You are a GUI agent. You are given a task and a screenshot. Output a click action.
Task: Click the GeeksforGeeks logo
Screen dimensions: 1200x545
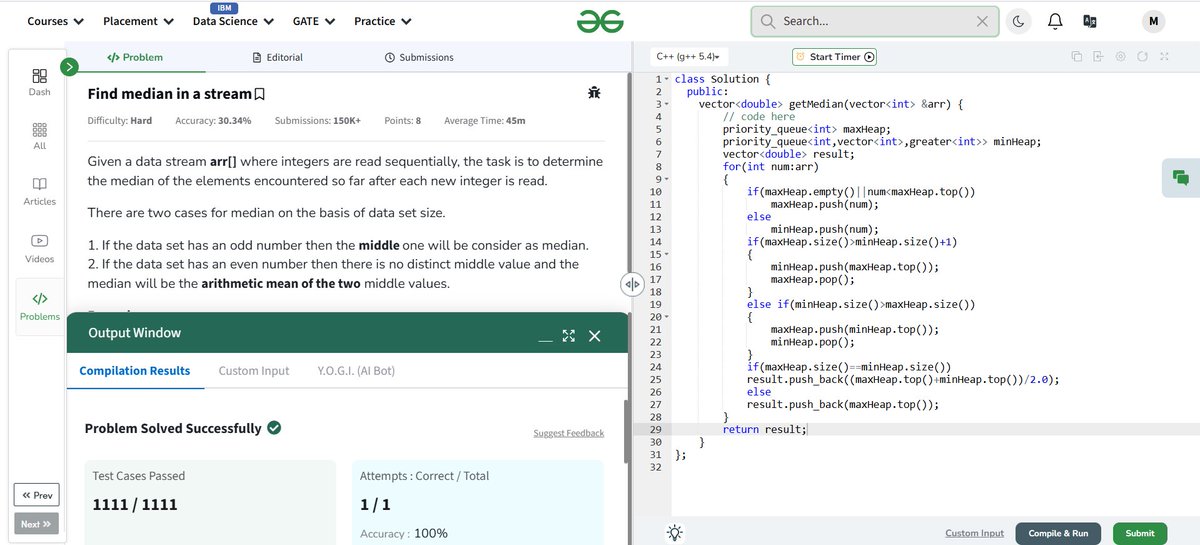click(x=599, y=21)
